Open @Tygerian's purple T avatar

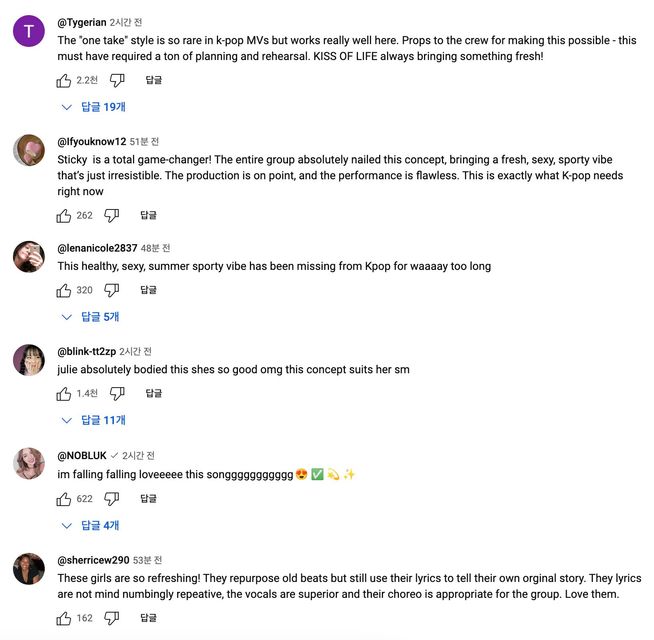pos(28,30)
